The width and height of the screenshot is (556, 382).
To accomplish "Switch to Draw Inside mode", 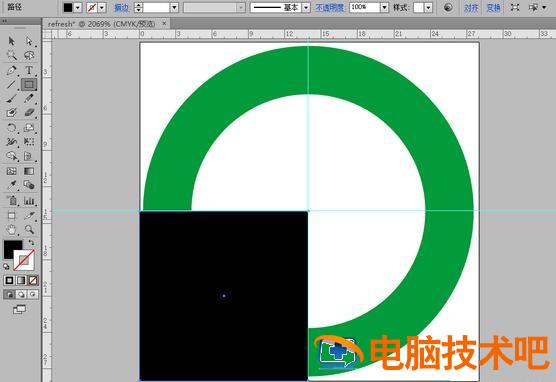I will pos(33,294).
